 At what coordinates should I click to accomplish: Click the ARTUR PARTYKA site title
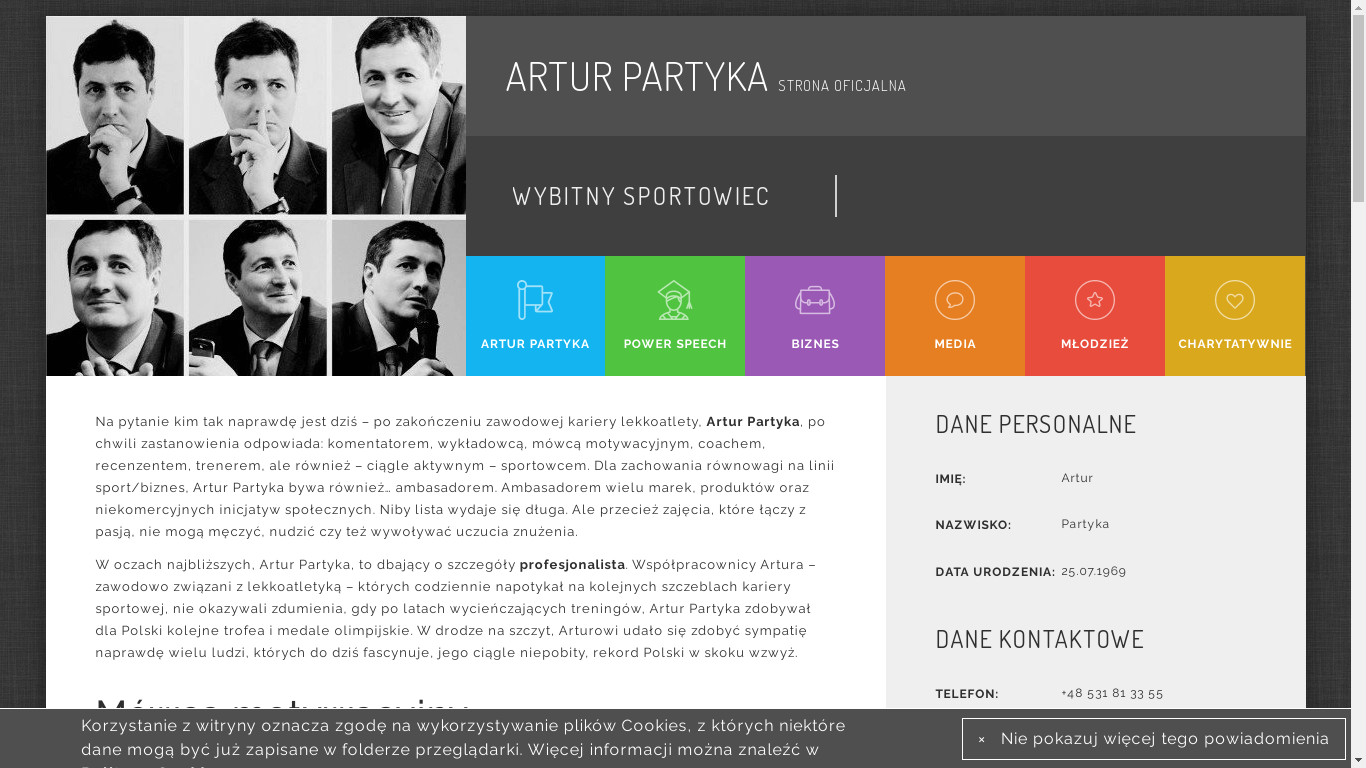pos(636,77)
